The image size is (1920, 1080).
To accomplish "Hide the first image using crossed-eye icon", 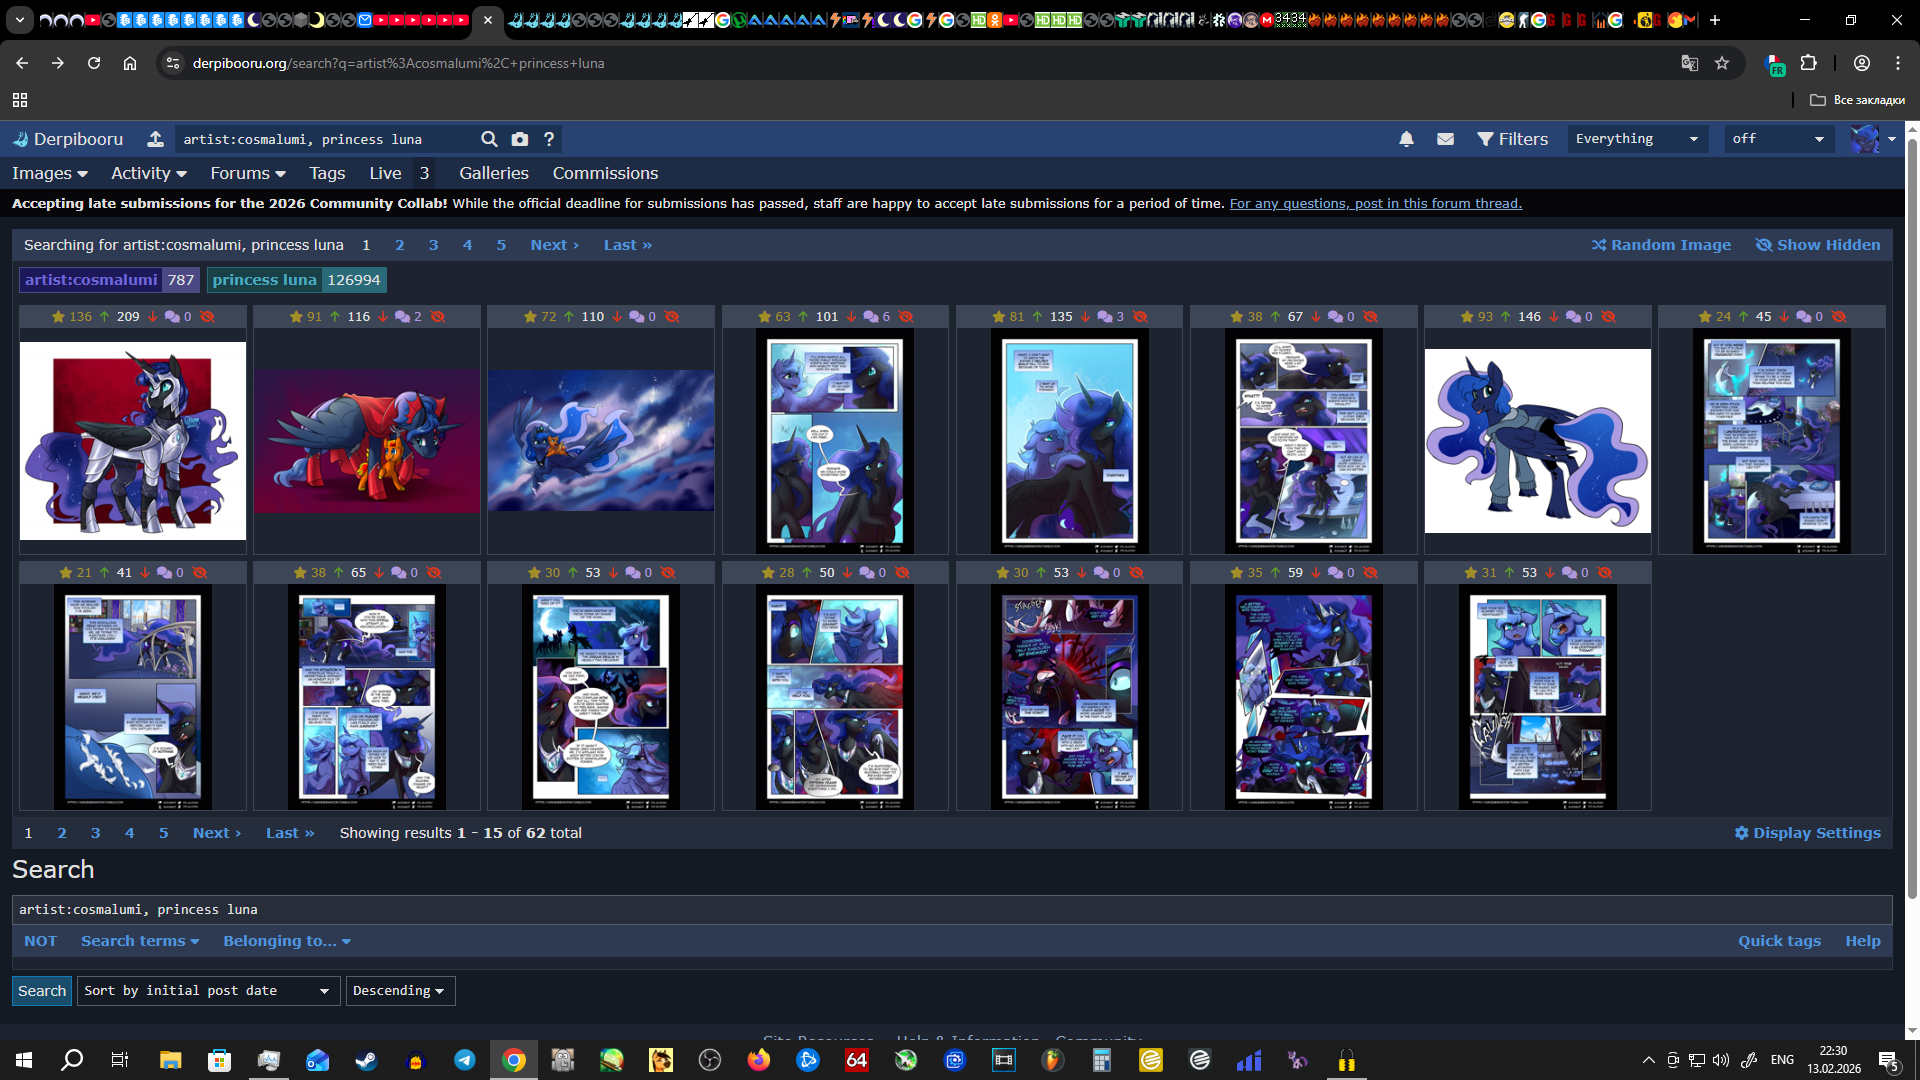I will point(207,317).
